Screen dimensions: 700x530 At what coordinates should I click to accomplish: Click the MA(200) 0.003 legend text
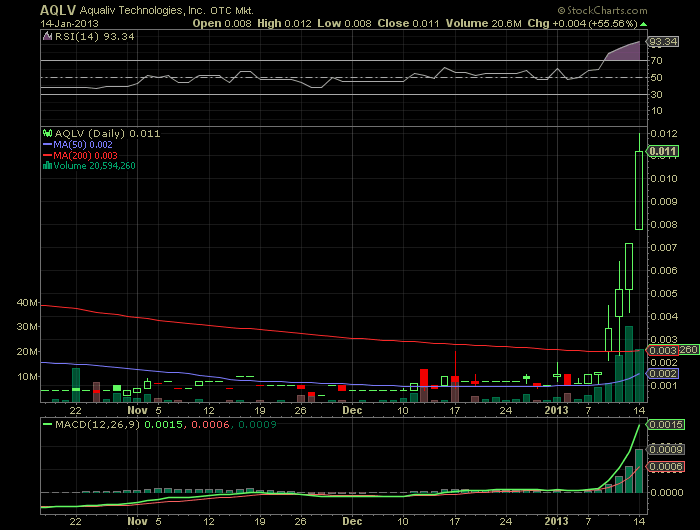point(85,155)
